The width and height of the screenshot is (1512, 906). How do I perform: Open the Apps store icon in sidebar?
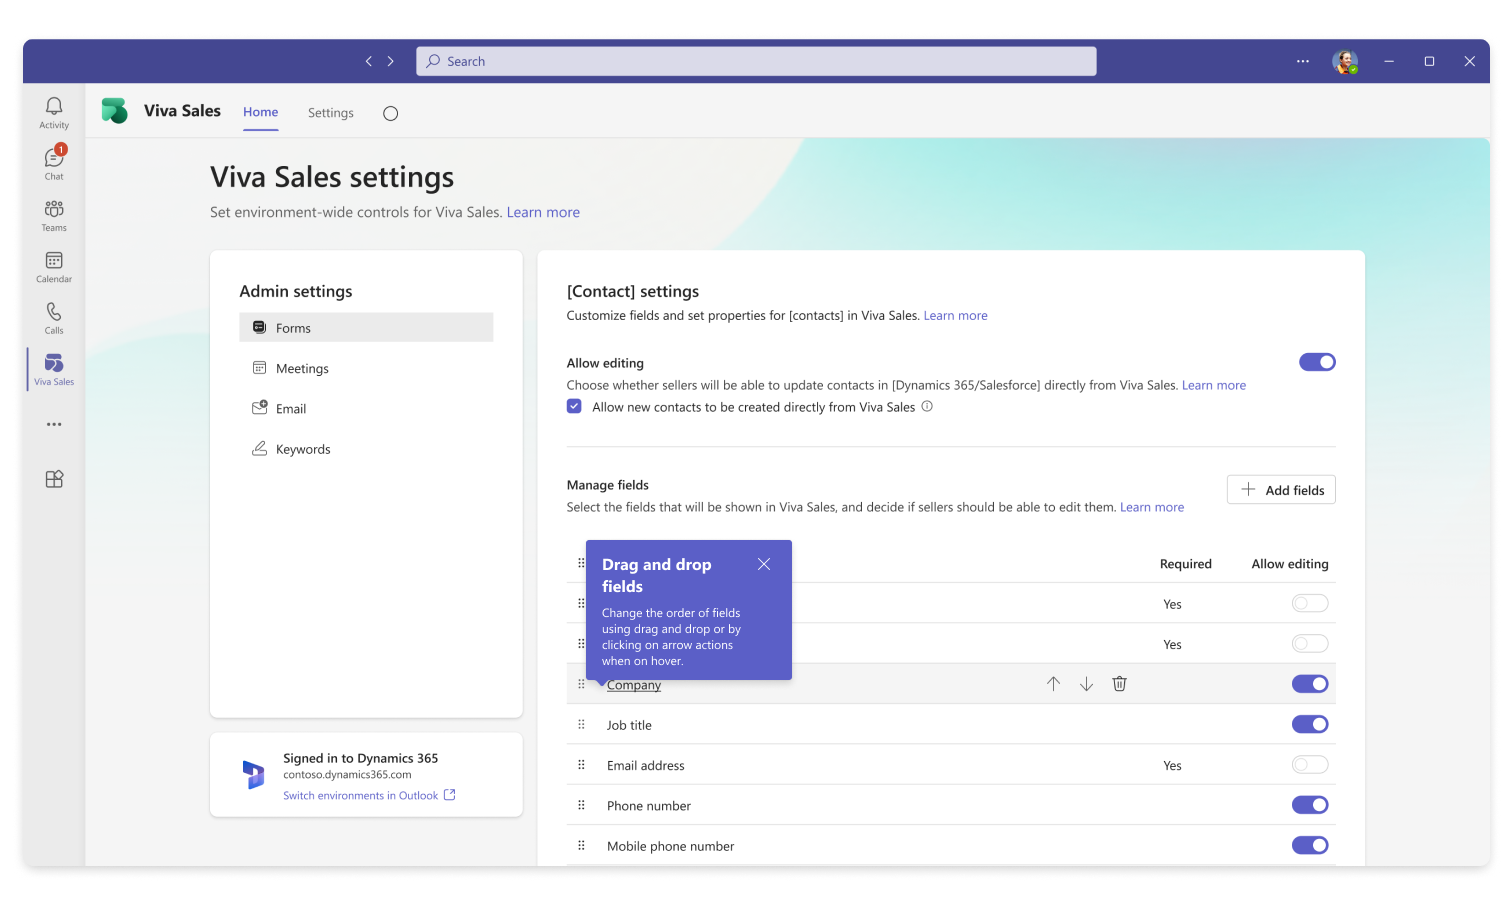54,479
